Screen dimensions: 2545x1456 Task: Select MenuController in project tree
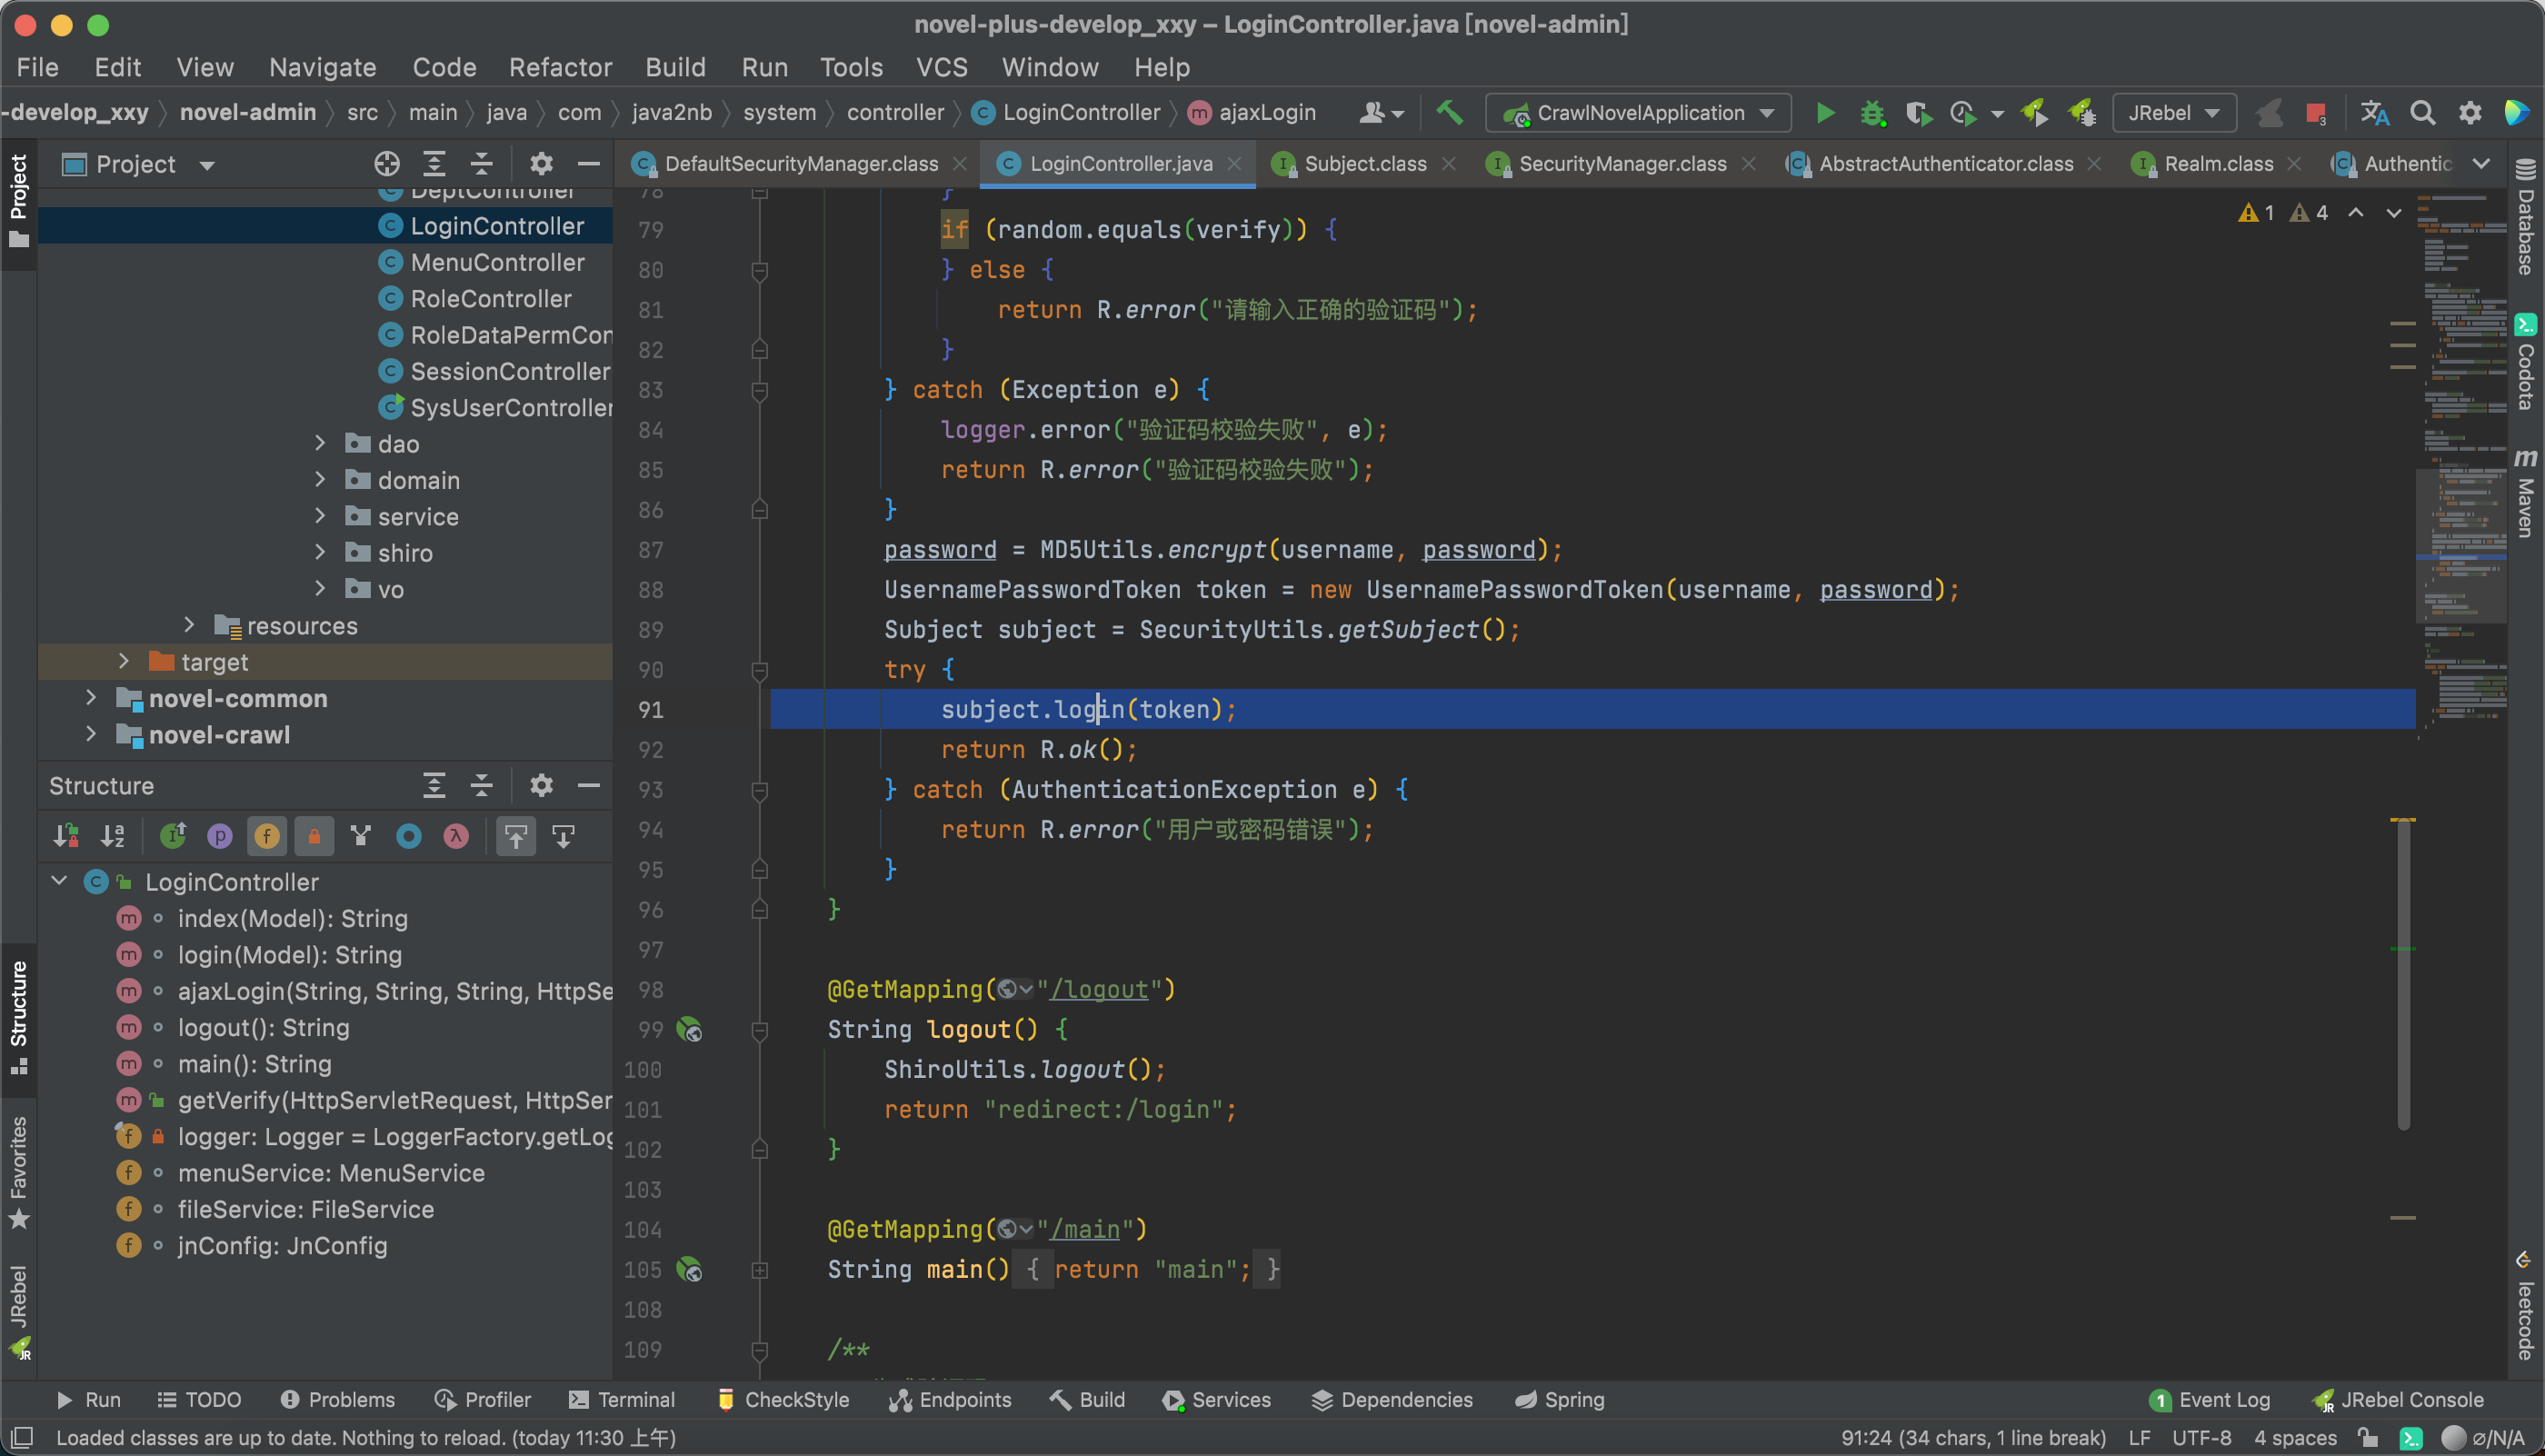click(x=497, y=262)
